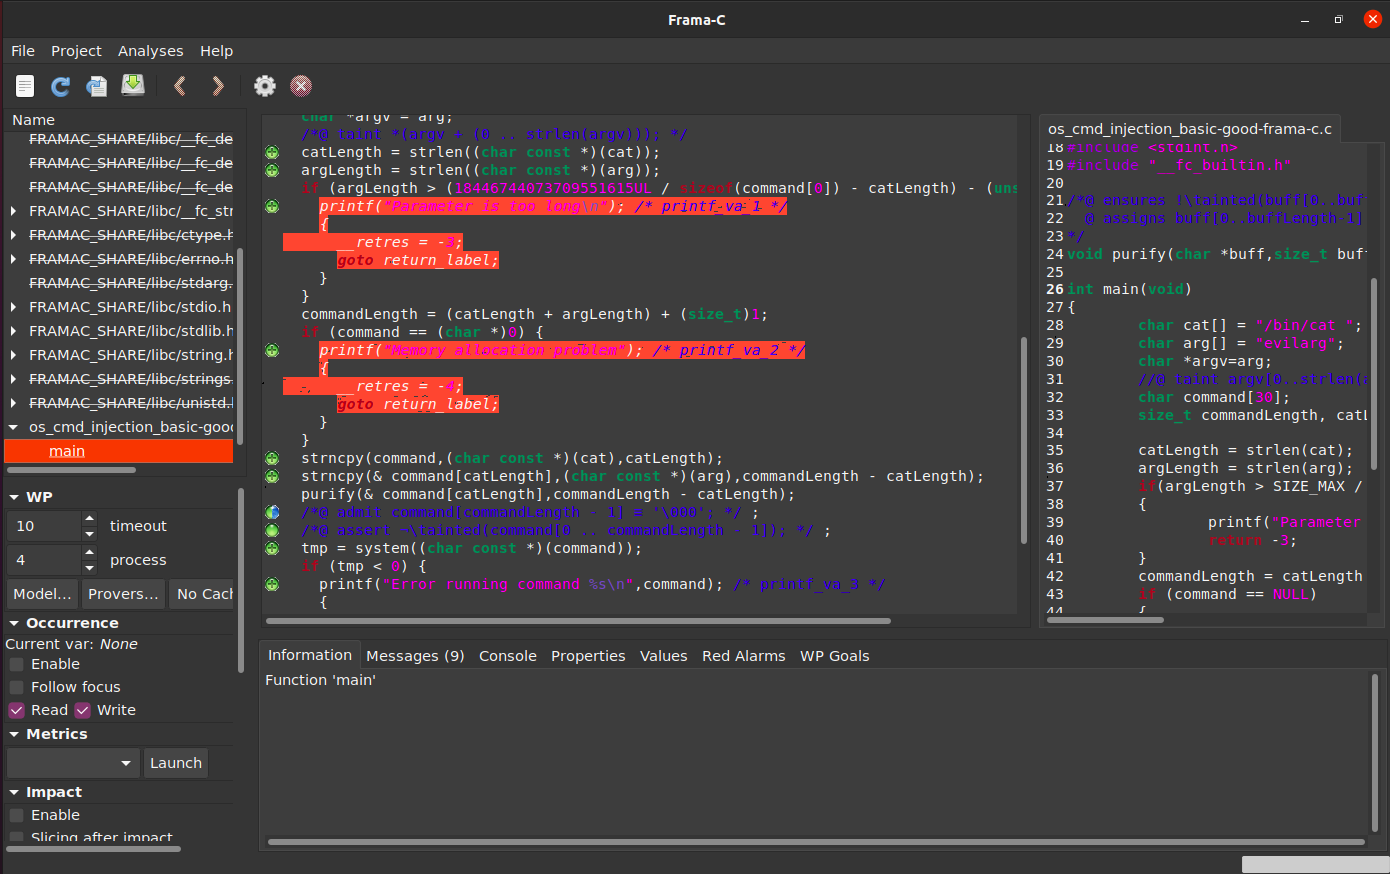Click green status bullet beside catLength strlen line
This screenshot has height=874, width=1390.
pyautogui.click(x=272, y=153)
